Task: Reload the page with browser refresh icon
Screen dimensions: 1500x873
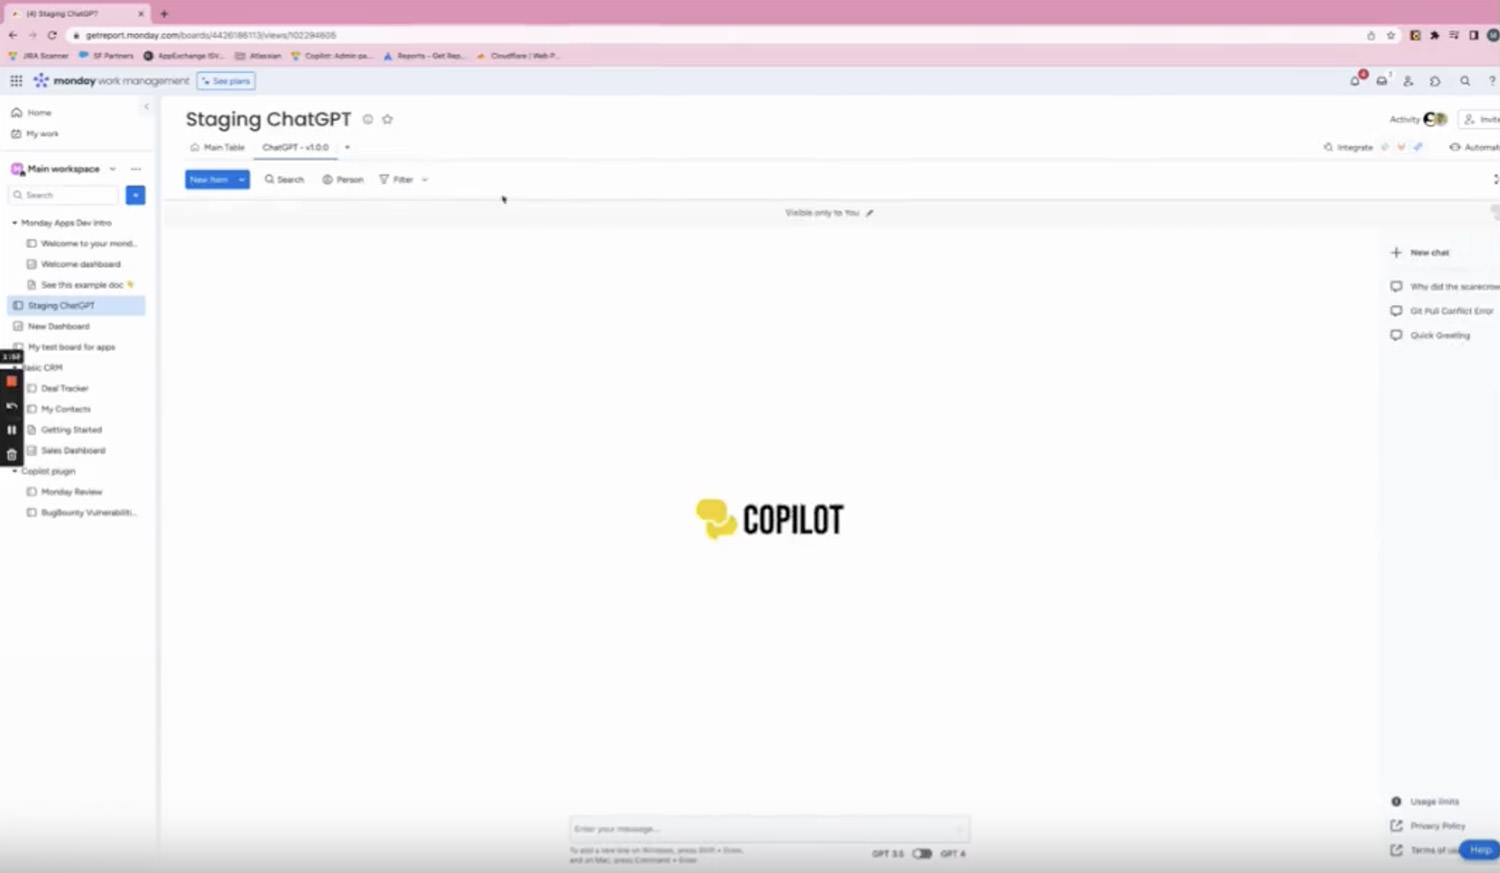Action: (x=52, y=35)
